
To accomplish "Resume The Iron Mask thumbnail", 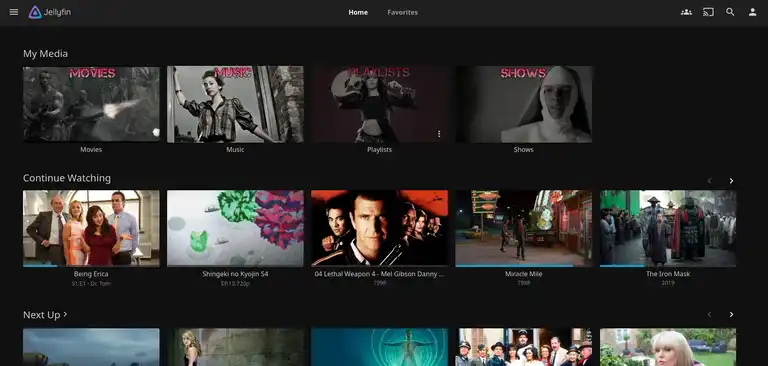I will coord(668,228).
